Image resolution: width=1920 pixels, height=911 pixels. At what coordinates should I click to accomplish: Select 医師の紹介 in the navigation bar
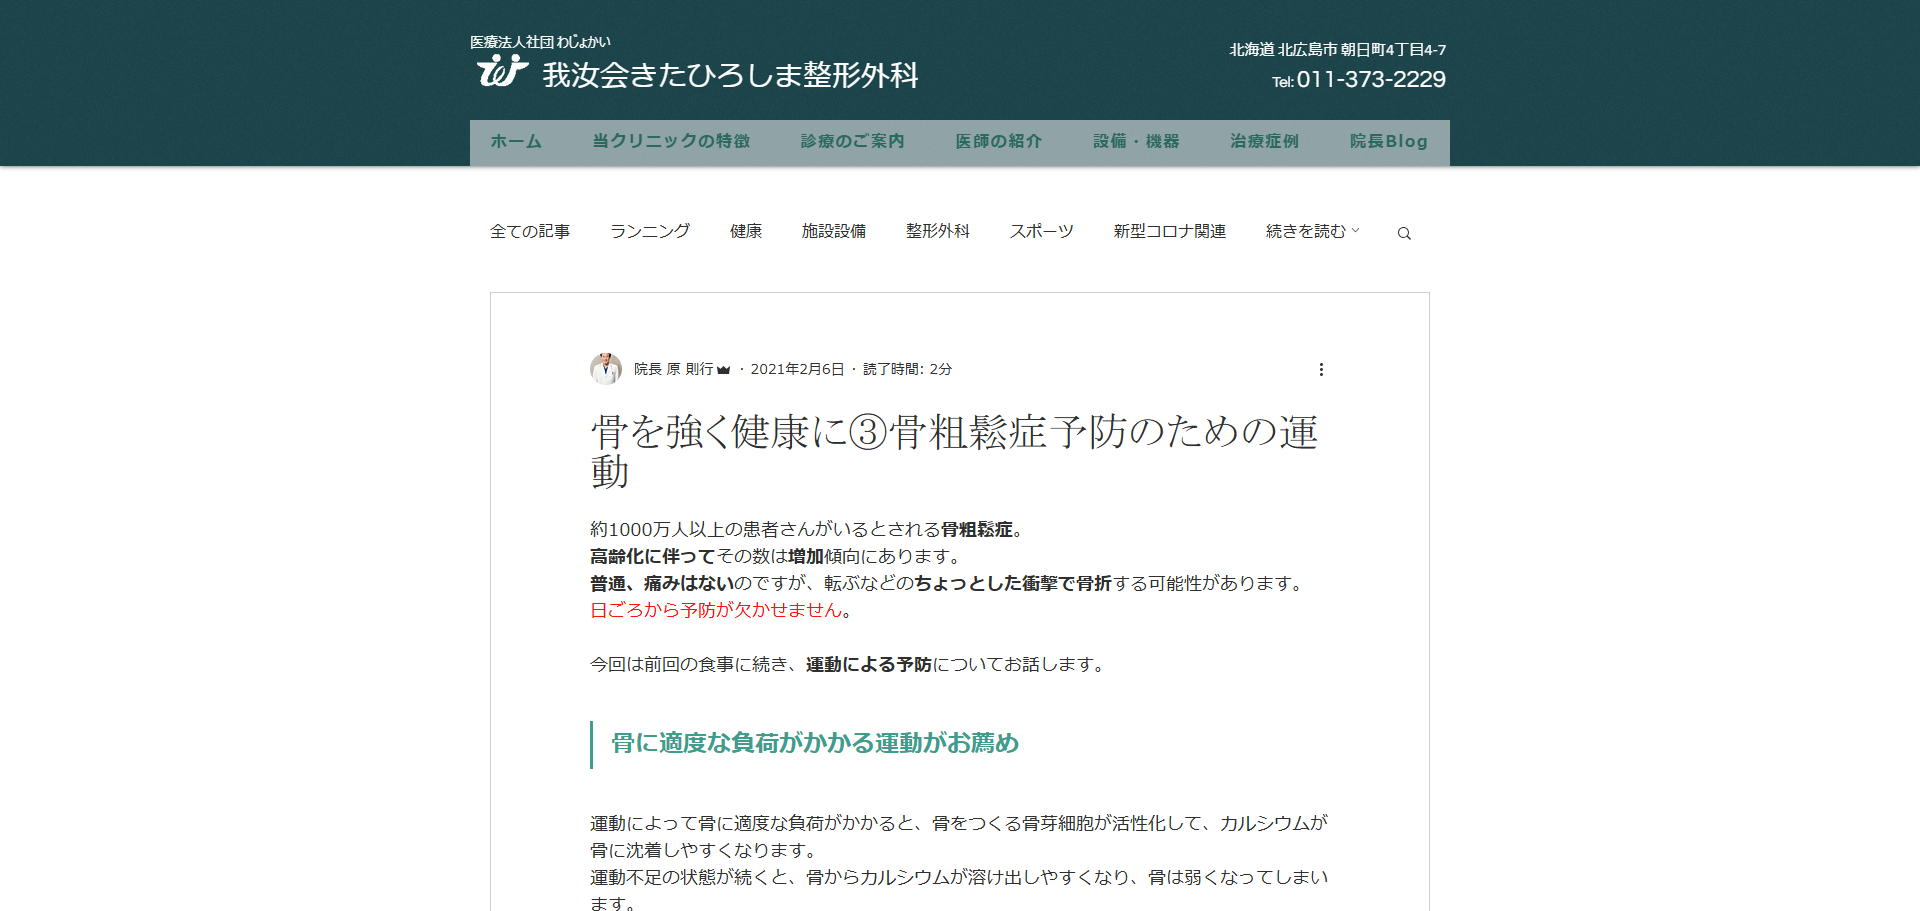(x=998, y=142)
